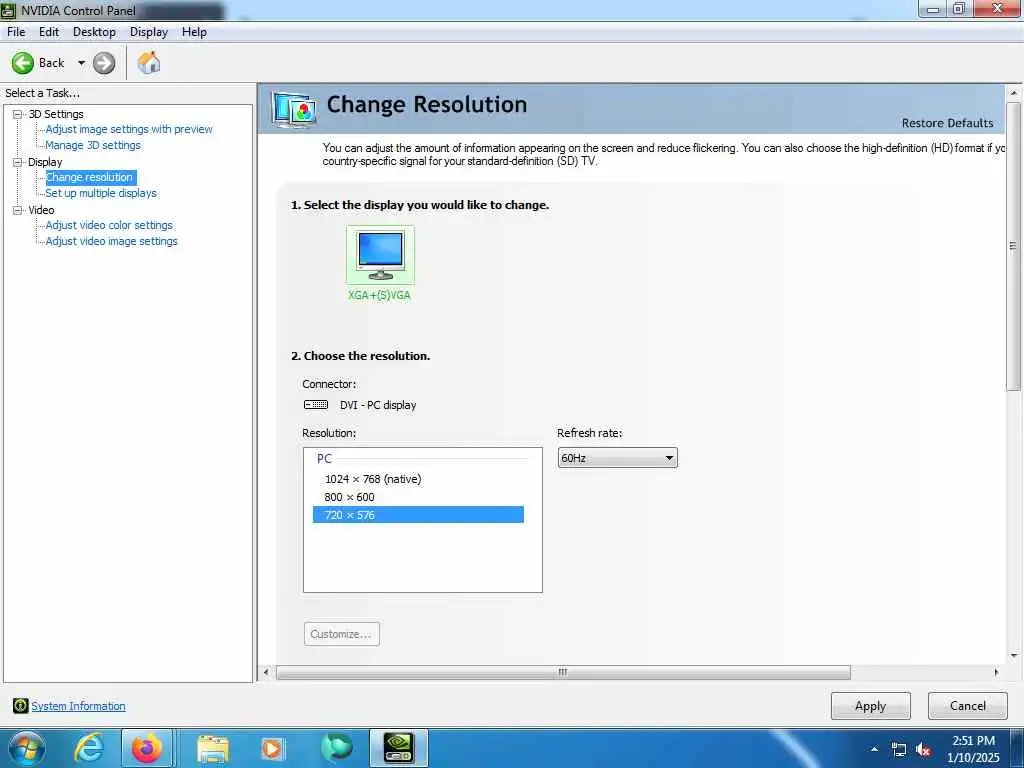
Task: Open the Back history dropdown arrow
Action: tap(82, 63)
